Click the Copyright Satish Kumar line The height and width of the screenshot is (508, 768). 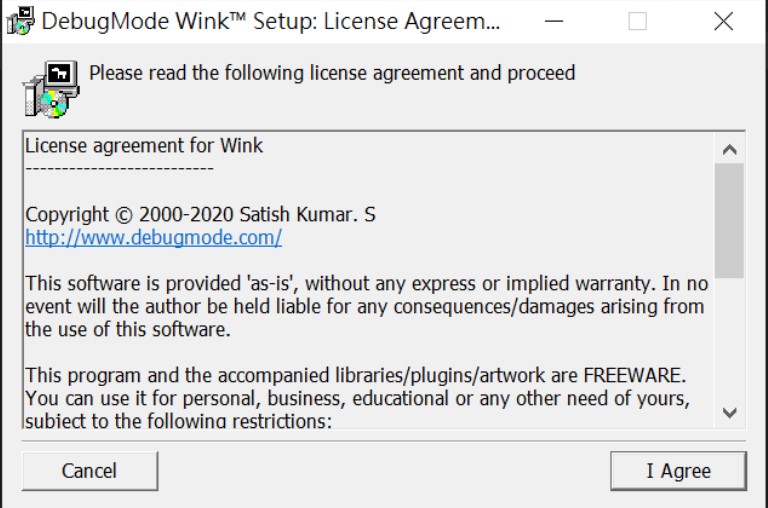pos(200,215)
